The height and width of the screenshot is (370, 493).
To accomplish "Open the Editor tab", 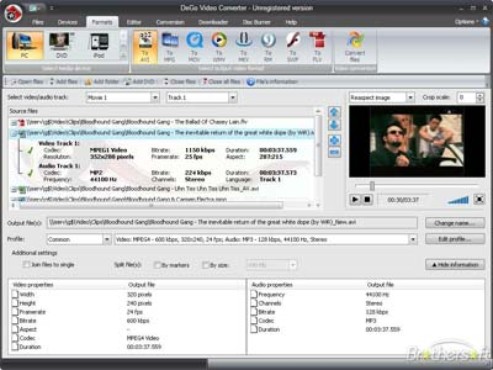I will [134, 22].
